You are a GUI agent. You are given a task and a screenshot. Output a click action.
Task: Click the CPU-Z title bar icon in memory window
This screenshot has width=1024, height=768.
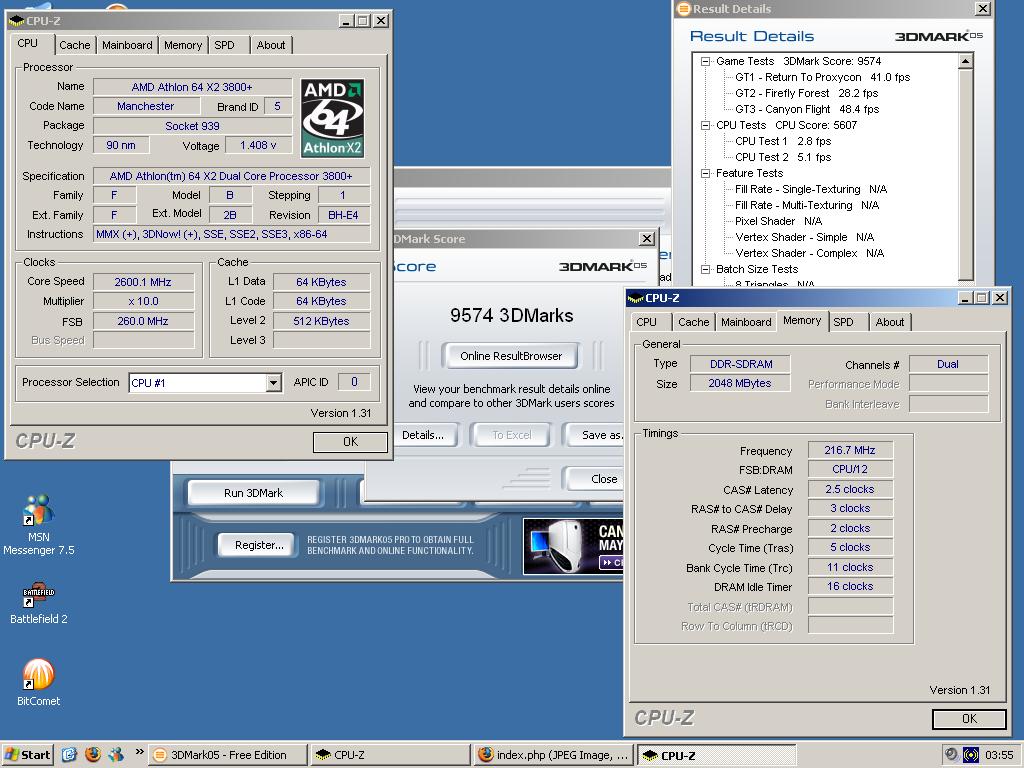635,298
